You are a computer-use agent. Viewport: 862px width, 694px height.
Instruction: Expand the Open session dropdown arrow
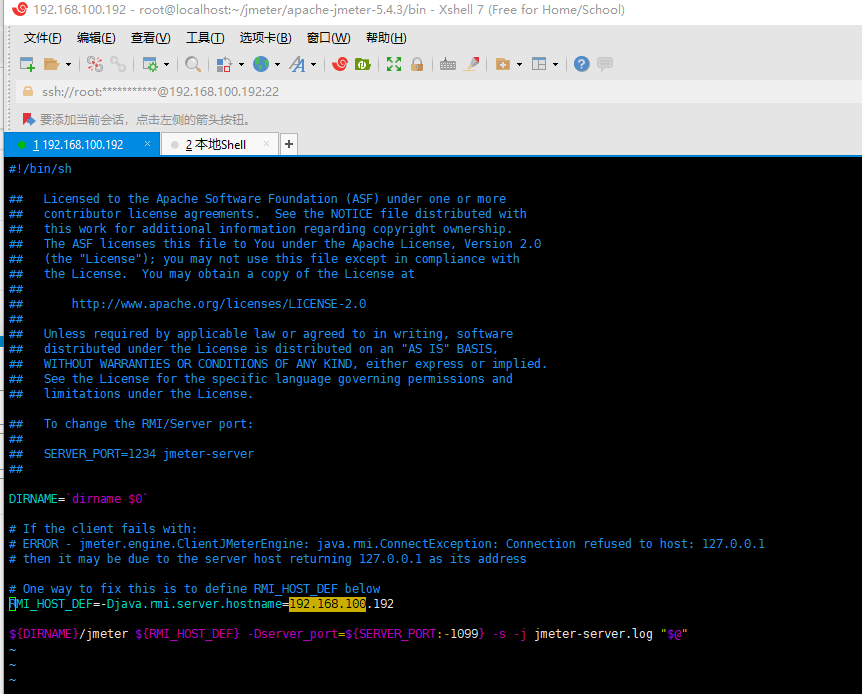(x=68, y=65)
